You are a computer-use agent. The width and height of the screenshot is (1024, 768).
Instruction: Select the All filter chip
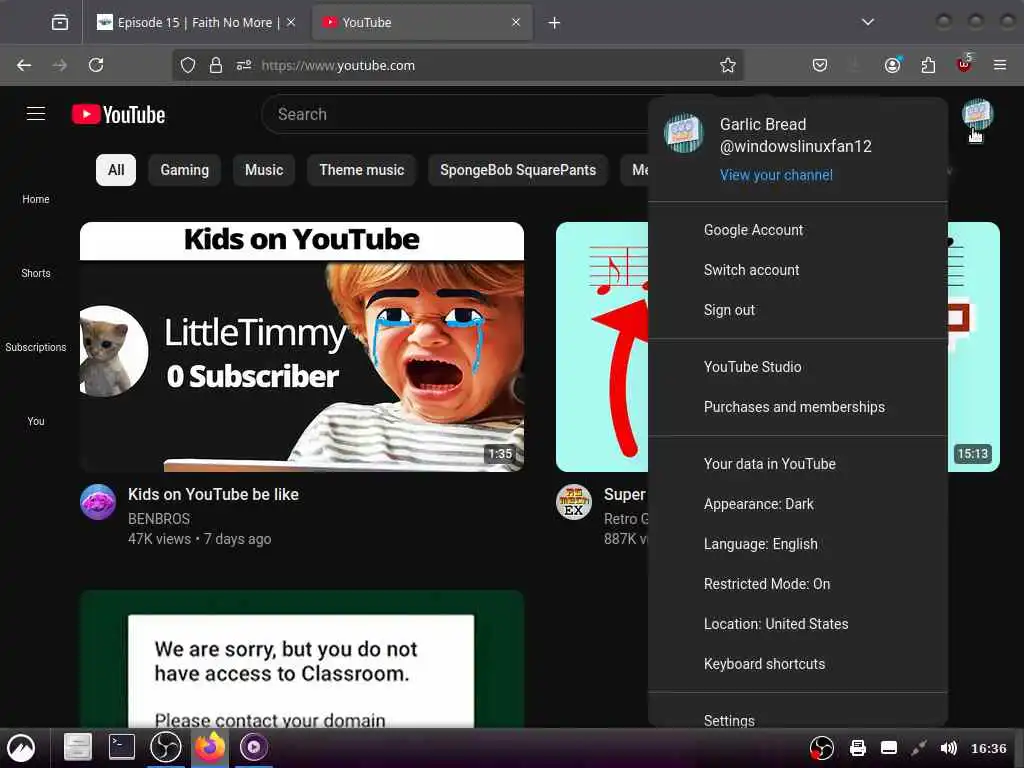[116, 170]
